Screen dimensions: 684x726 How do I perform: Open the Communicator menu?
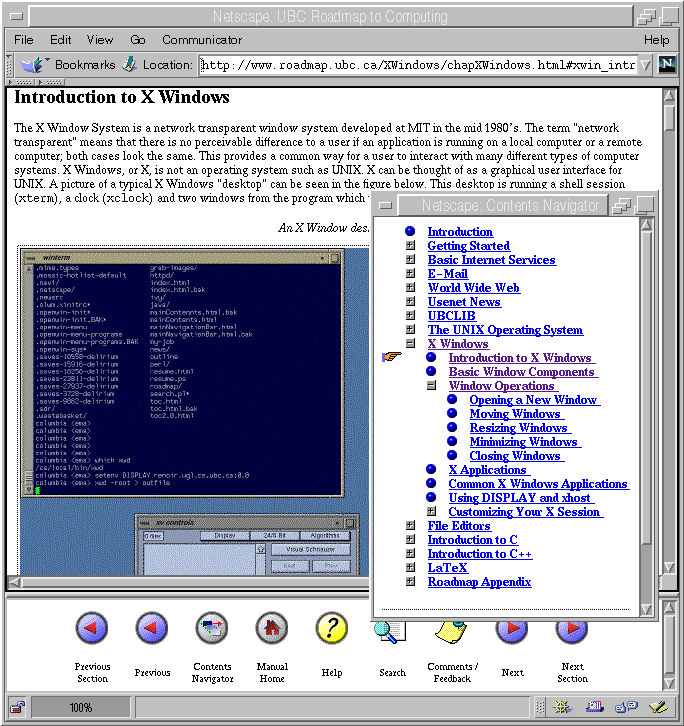pyautogui.click(x=202, y=40)
